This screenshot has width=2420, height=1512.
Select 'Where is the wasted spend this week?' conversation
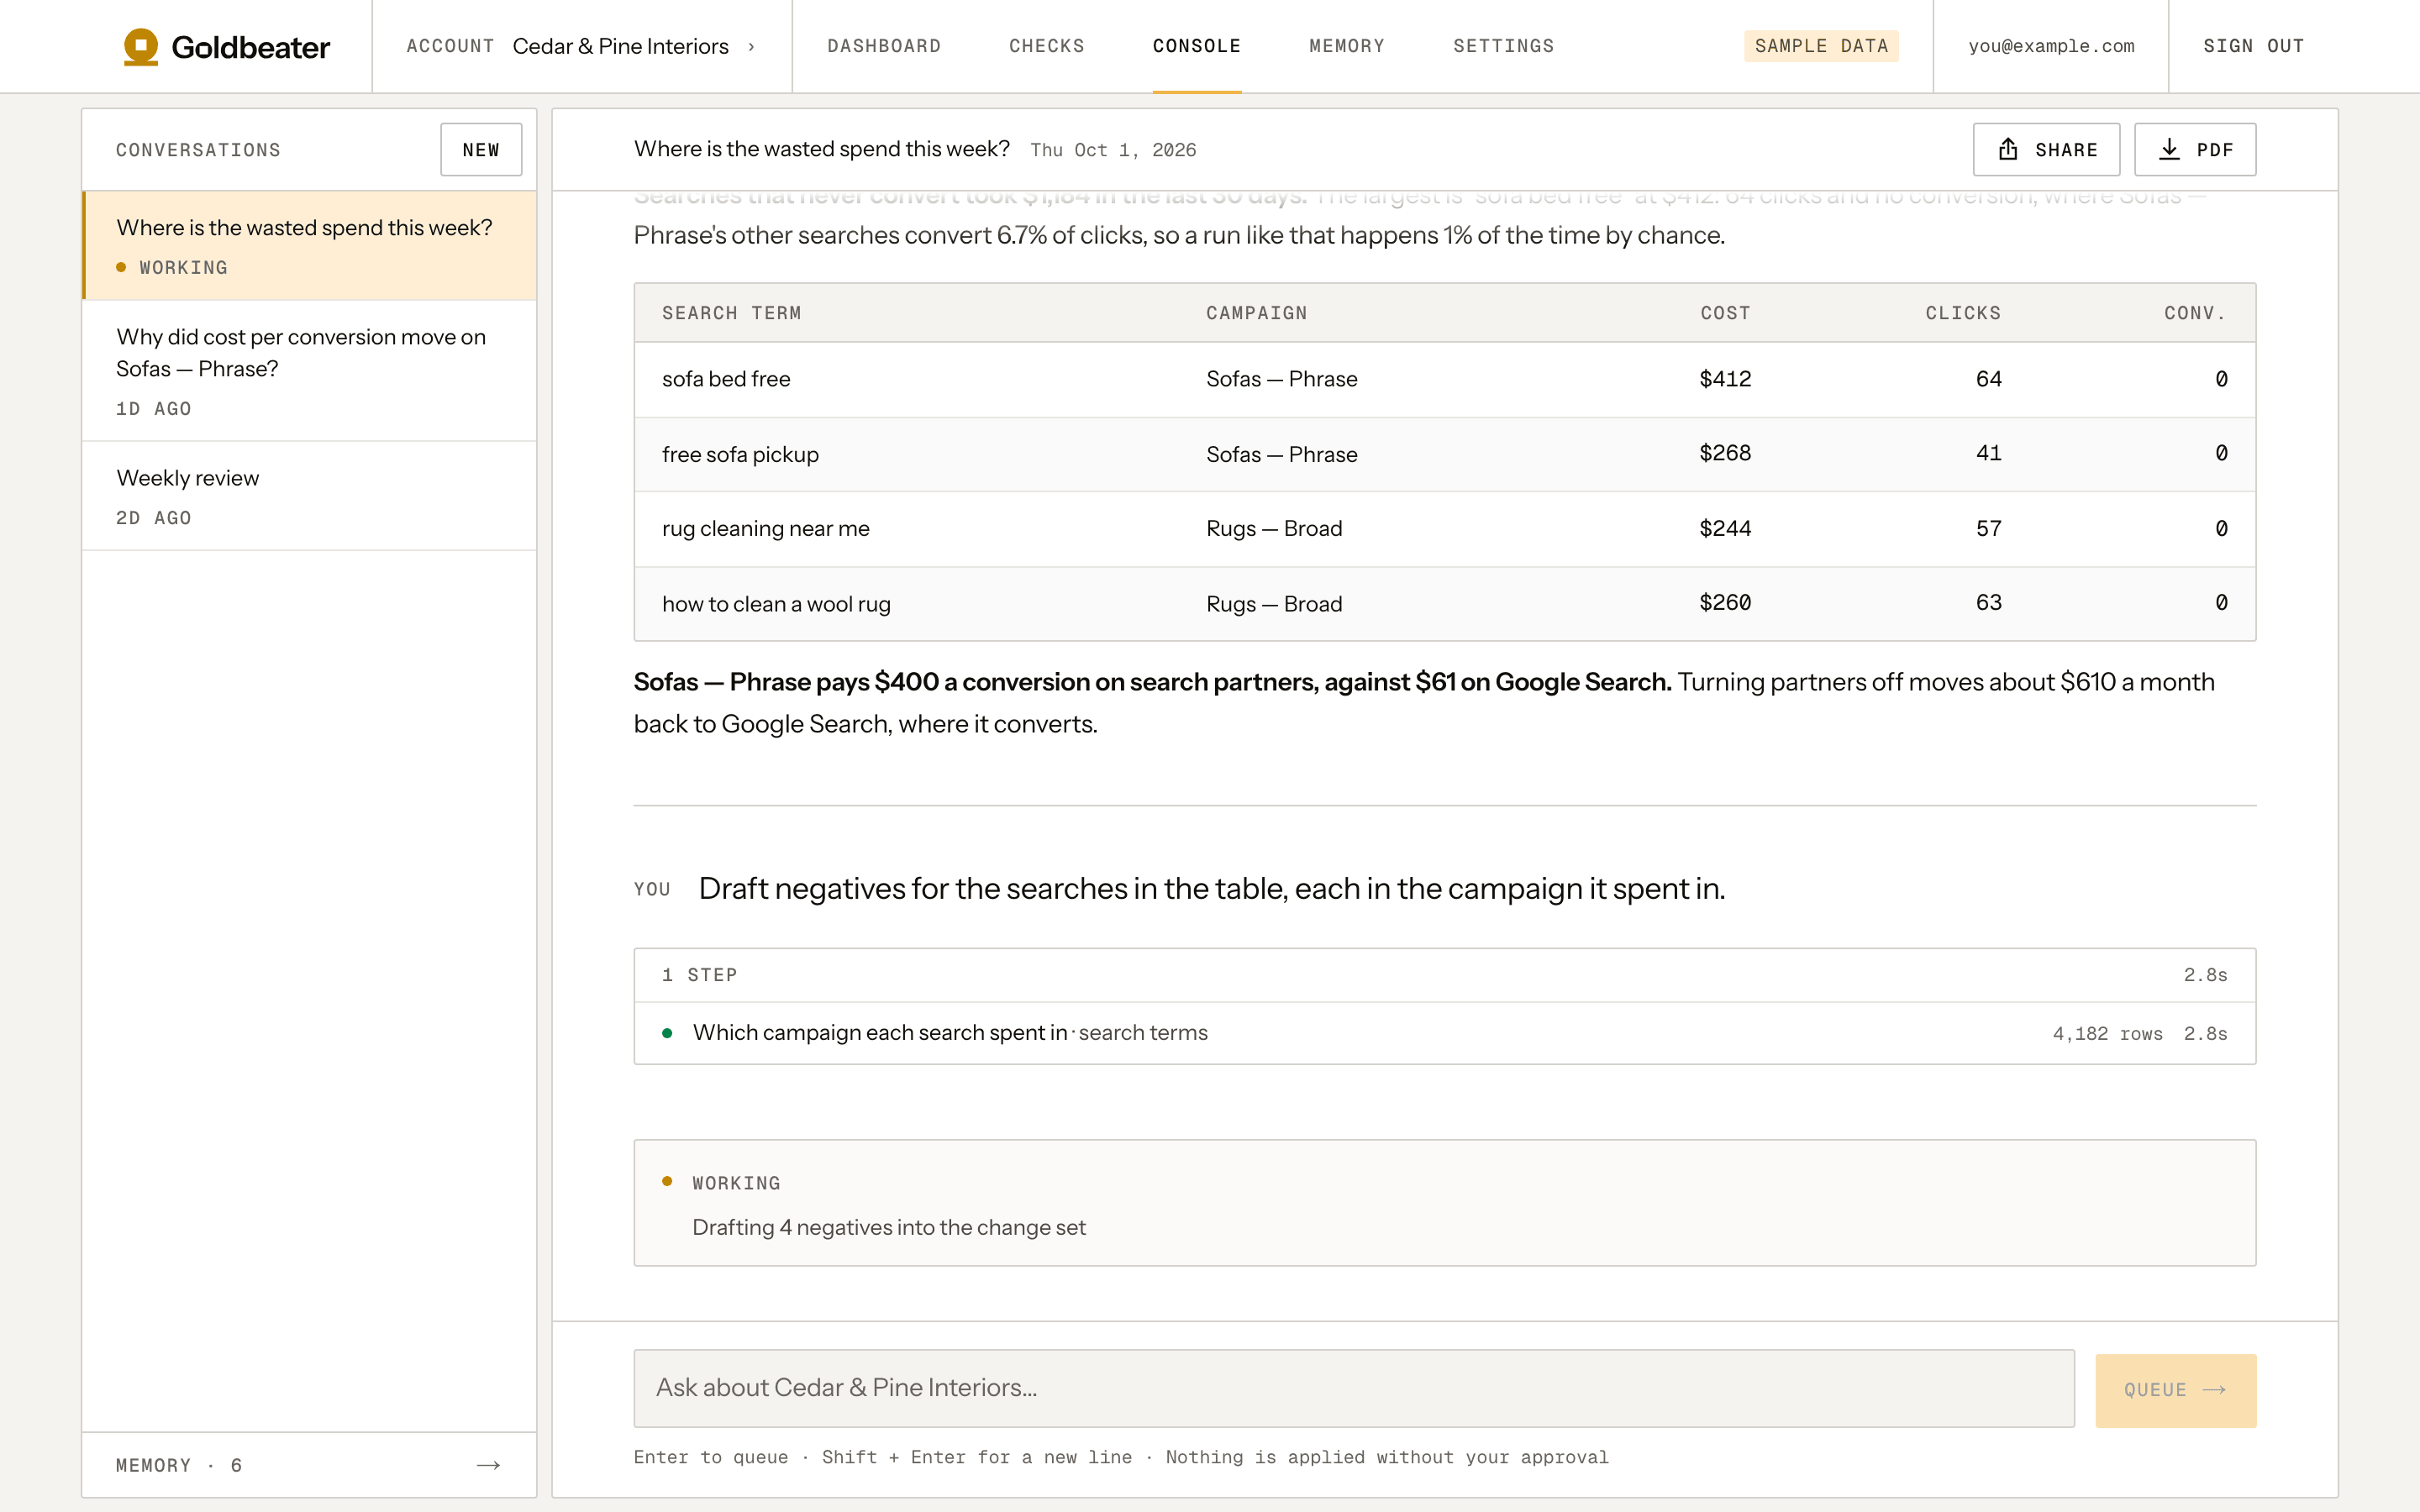click(x=309, y=245)
